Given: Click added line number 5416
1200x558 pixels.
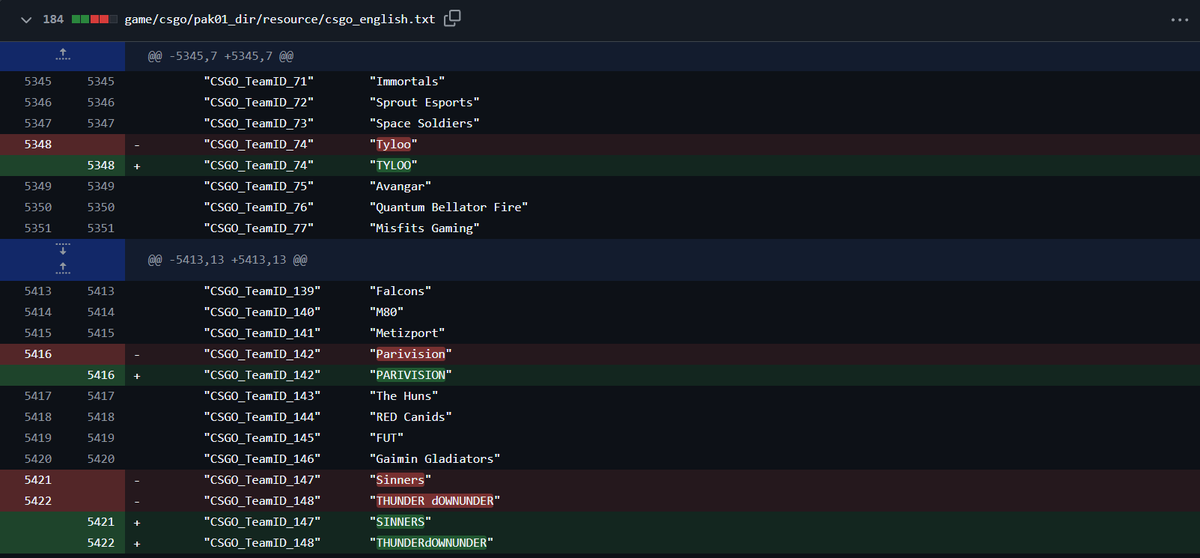Looking at the screenshot, I should click(x=100, y=375).
